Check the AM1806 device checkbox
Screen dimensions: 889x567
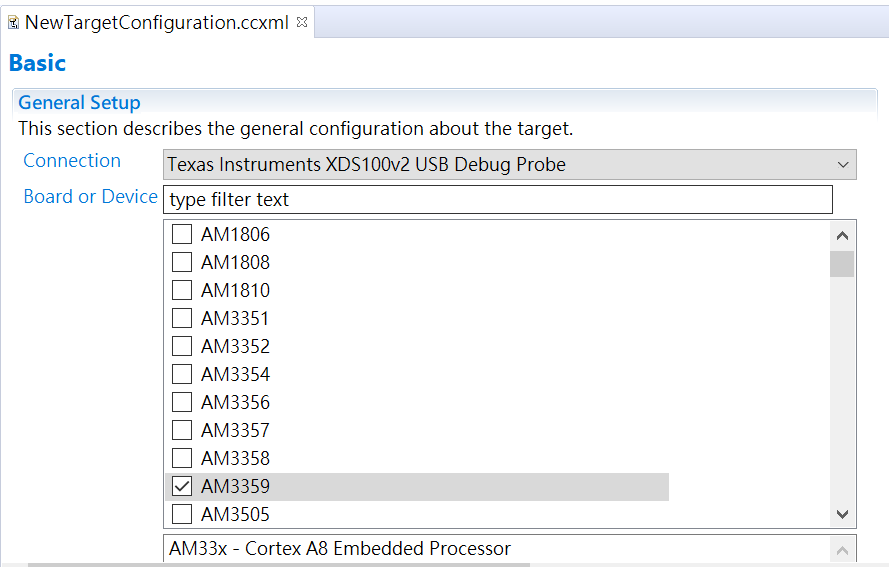tap(182, 235)
